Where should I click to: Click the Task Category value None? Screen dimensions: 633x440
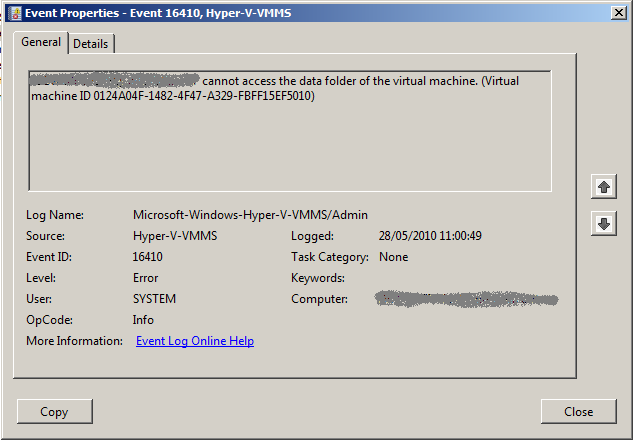point(393,257)
